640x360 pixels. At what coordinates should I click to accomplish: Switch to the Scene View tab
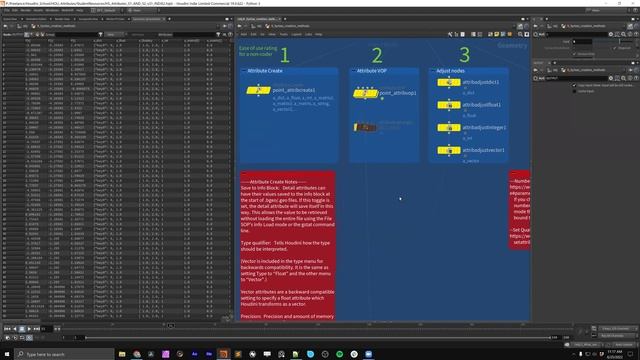point(10,19)
